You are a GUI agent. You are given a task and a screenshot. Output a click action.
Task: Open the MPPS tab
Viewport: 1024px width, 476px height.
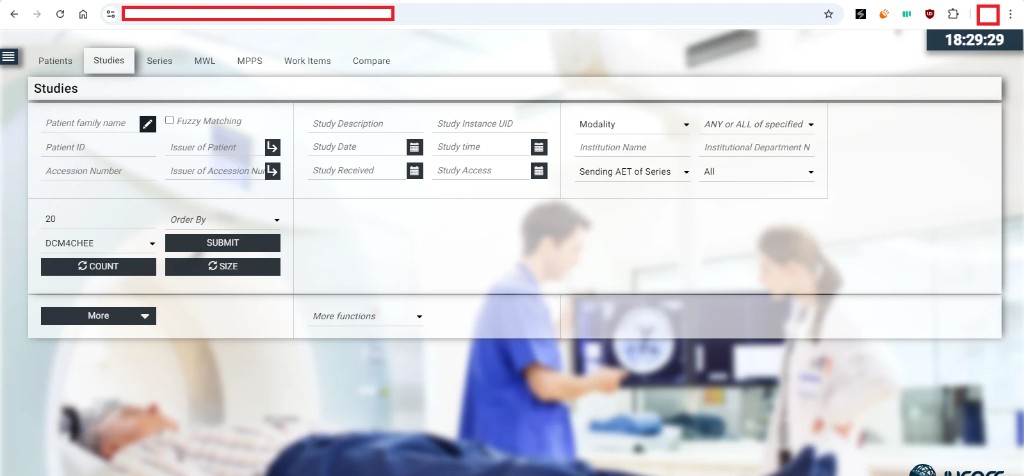(x=249, y=61)
